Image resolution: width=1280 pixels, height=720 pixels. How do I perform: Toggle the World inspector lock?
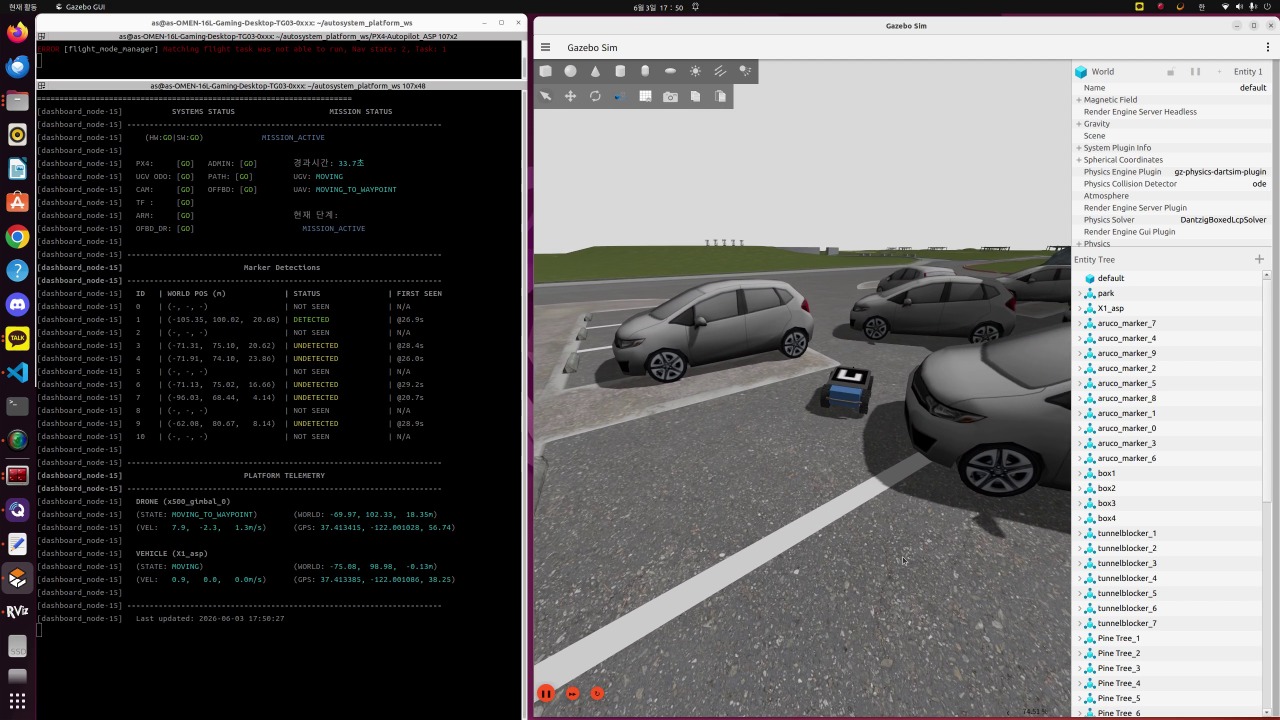1170,72
